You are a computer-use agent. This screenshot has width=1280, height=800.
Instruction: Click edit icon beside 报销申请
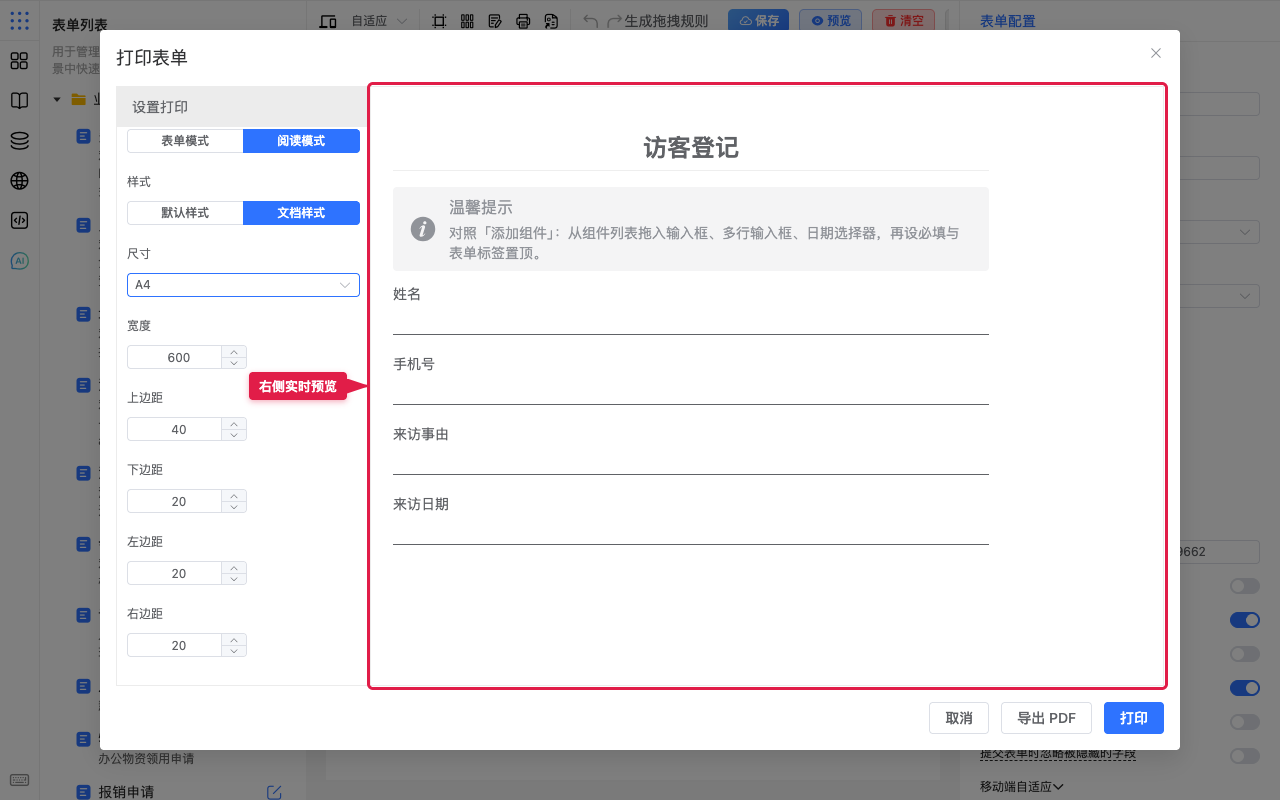point(274,792)
